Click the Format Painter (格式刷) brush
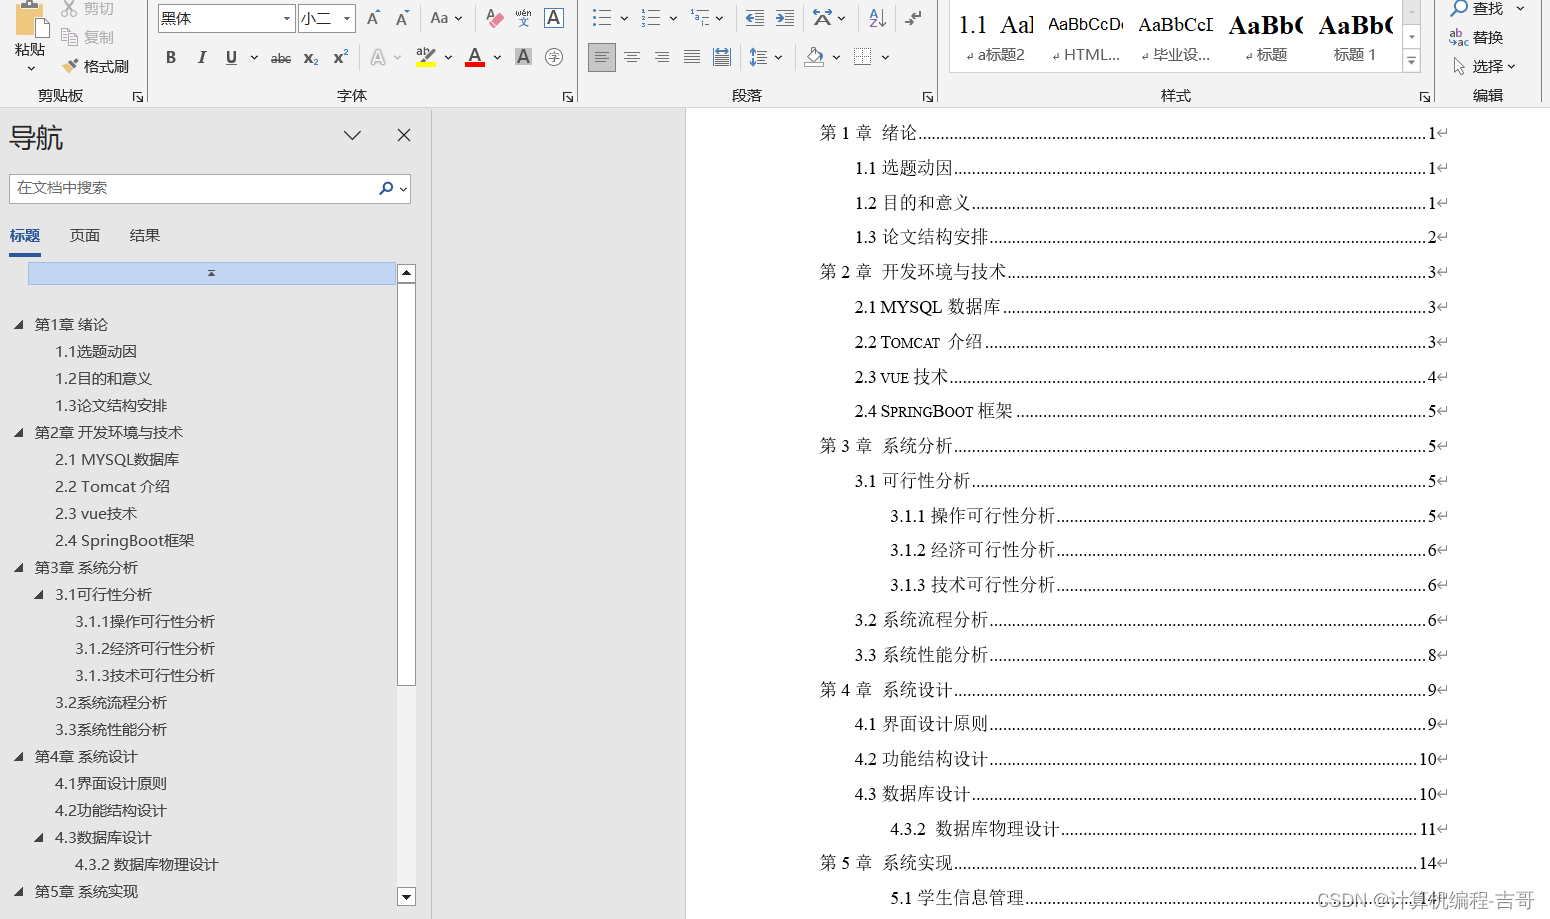 point(96,66)
